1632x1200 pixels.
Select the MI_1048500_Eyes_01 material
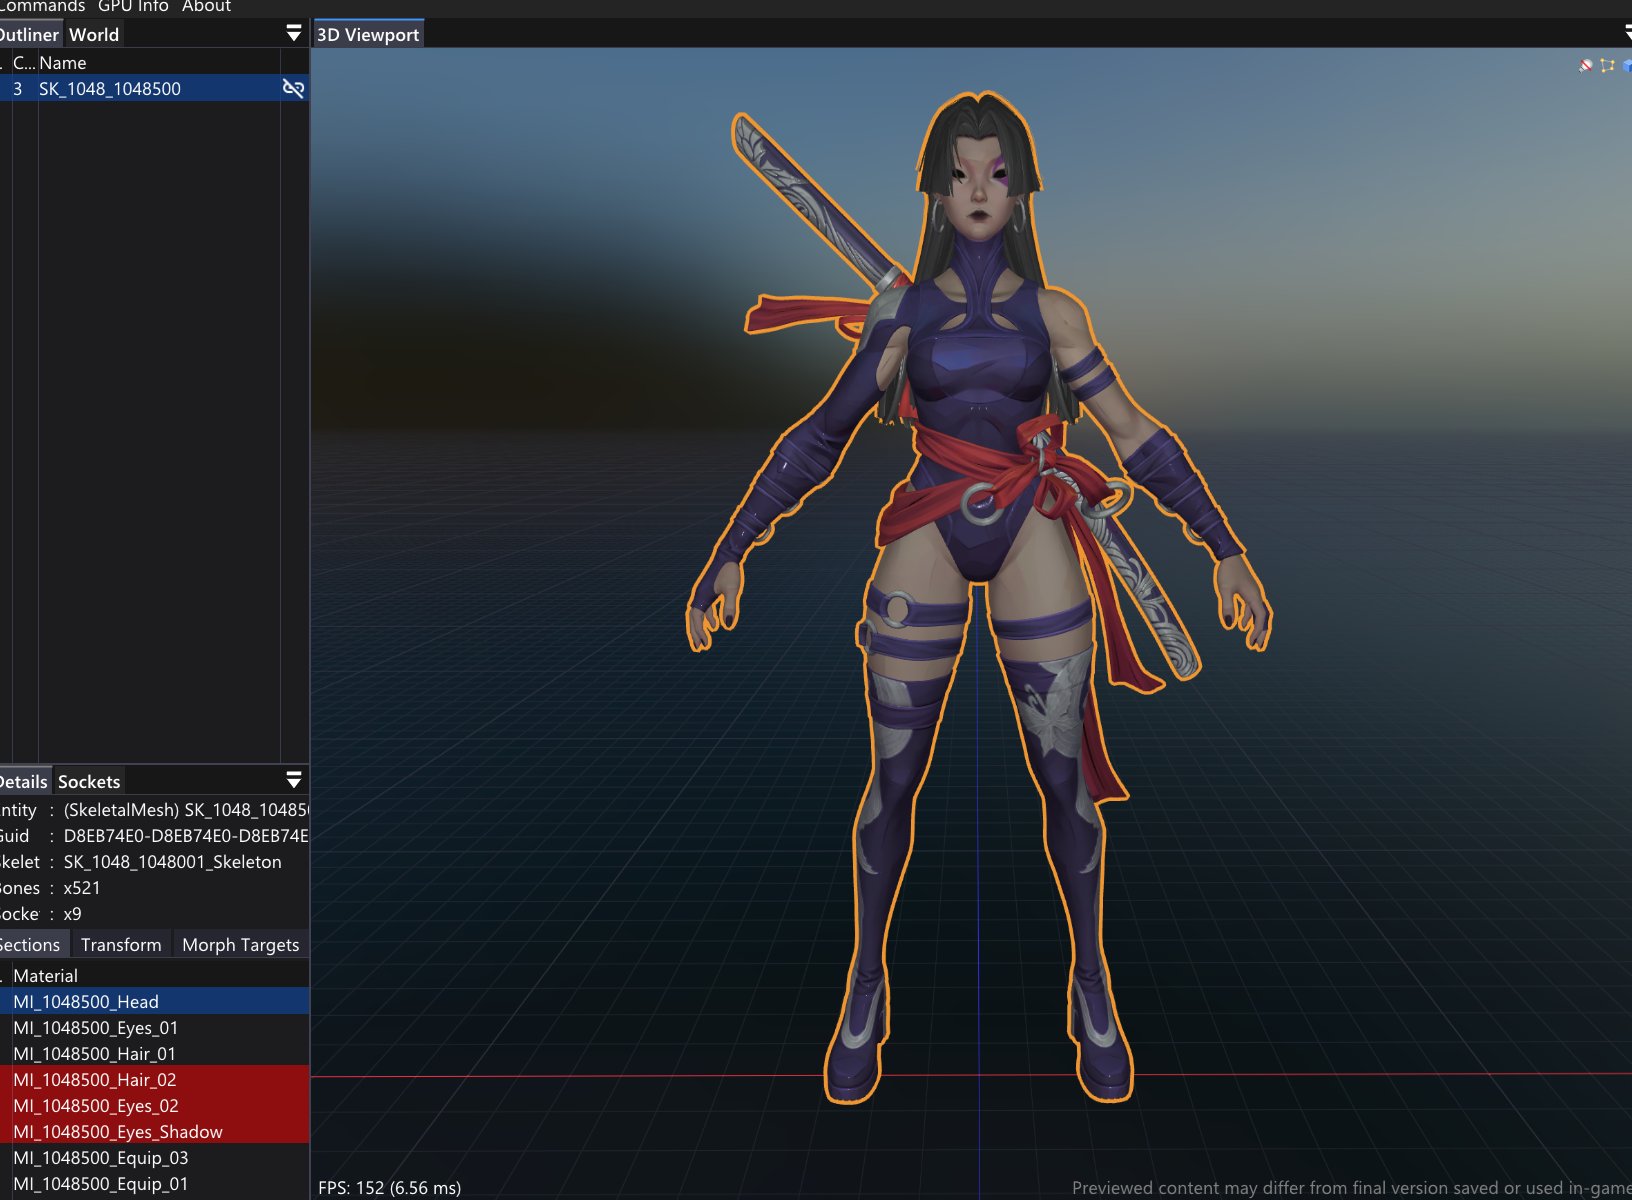pos(96,1028)
